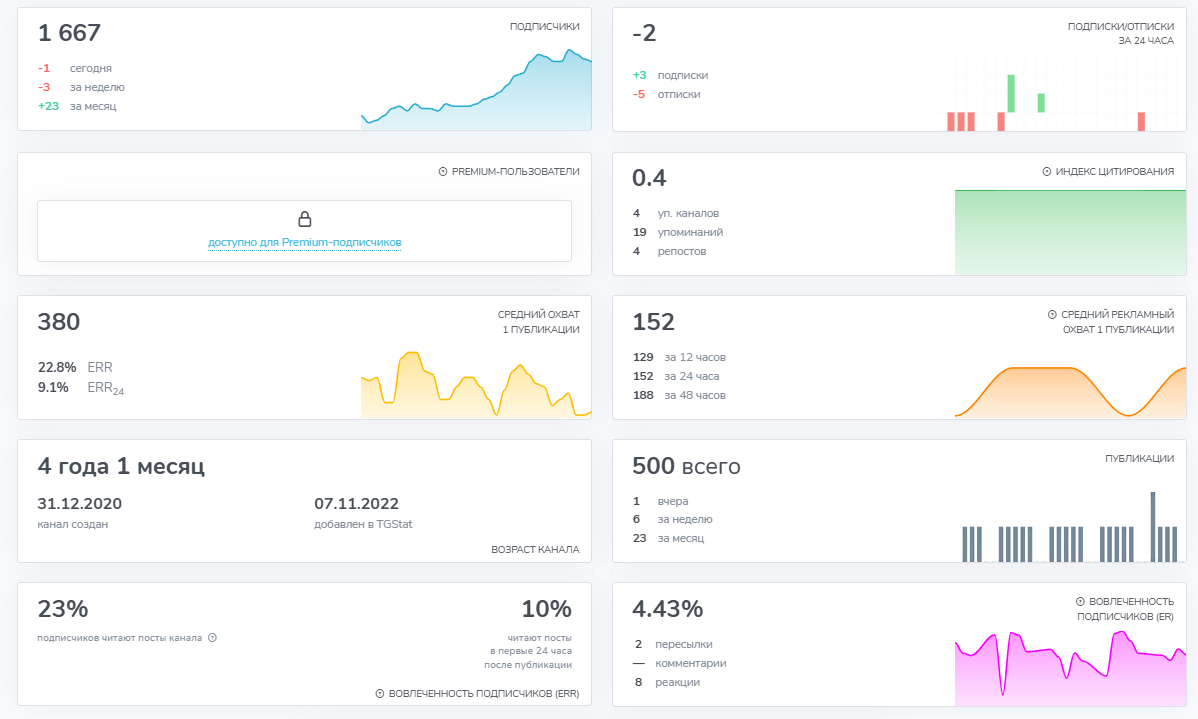This screenshot has width=1198, height=719.
Task: Click the channel age '4 года 1 месяц'
Action: point(121,466)
